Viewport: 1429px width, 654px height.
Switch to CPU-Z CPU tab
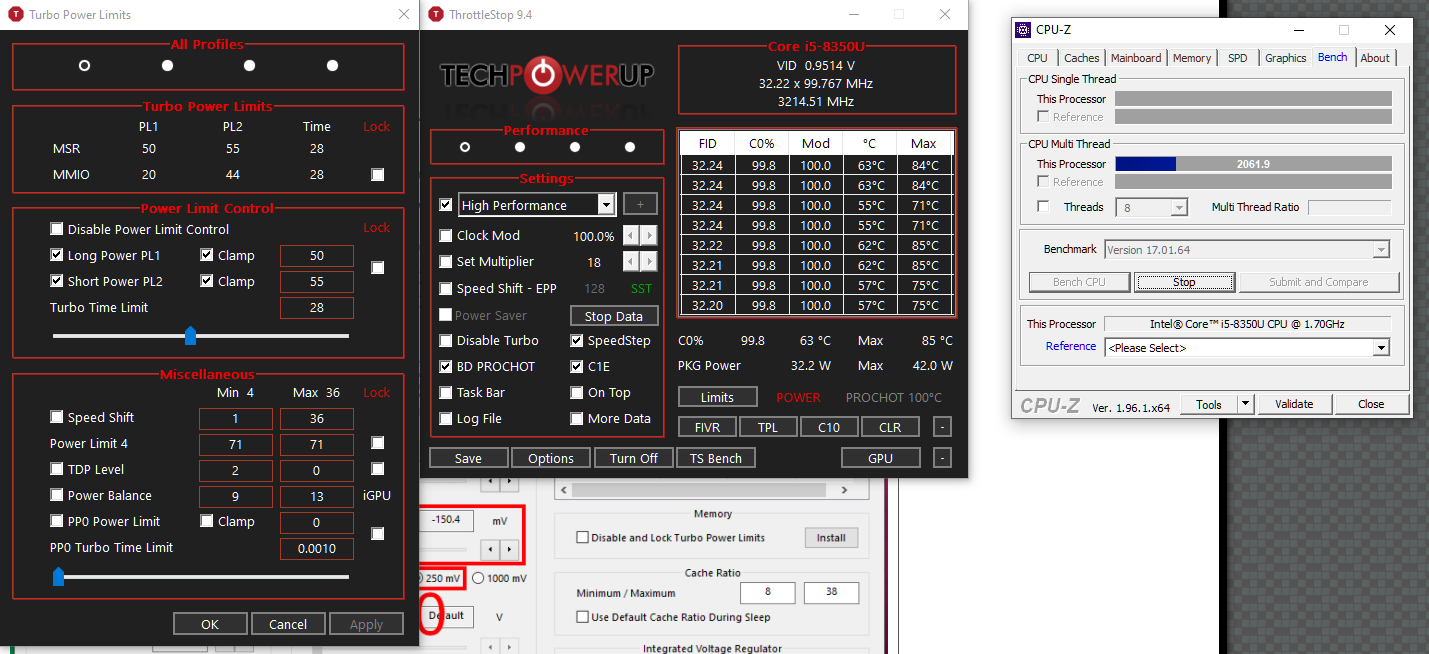pyautogui.click(x=1037, y=58)
